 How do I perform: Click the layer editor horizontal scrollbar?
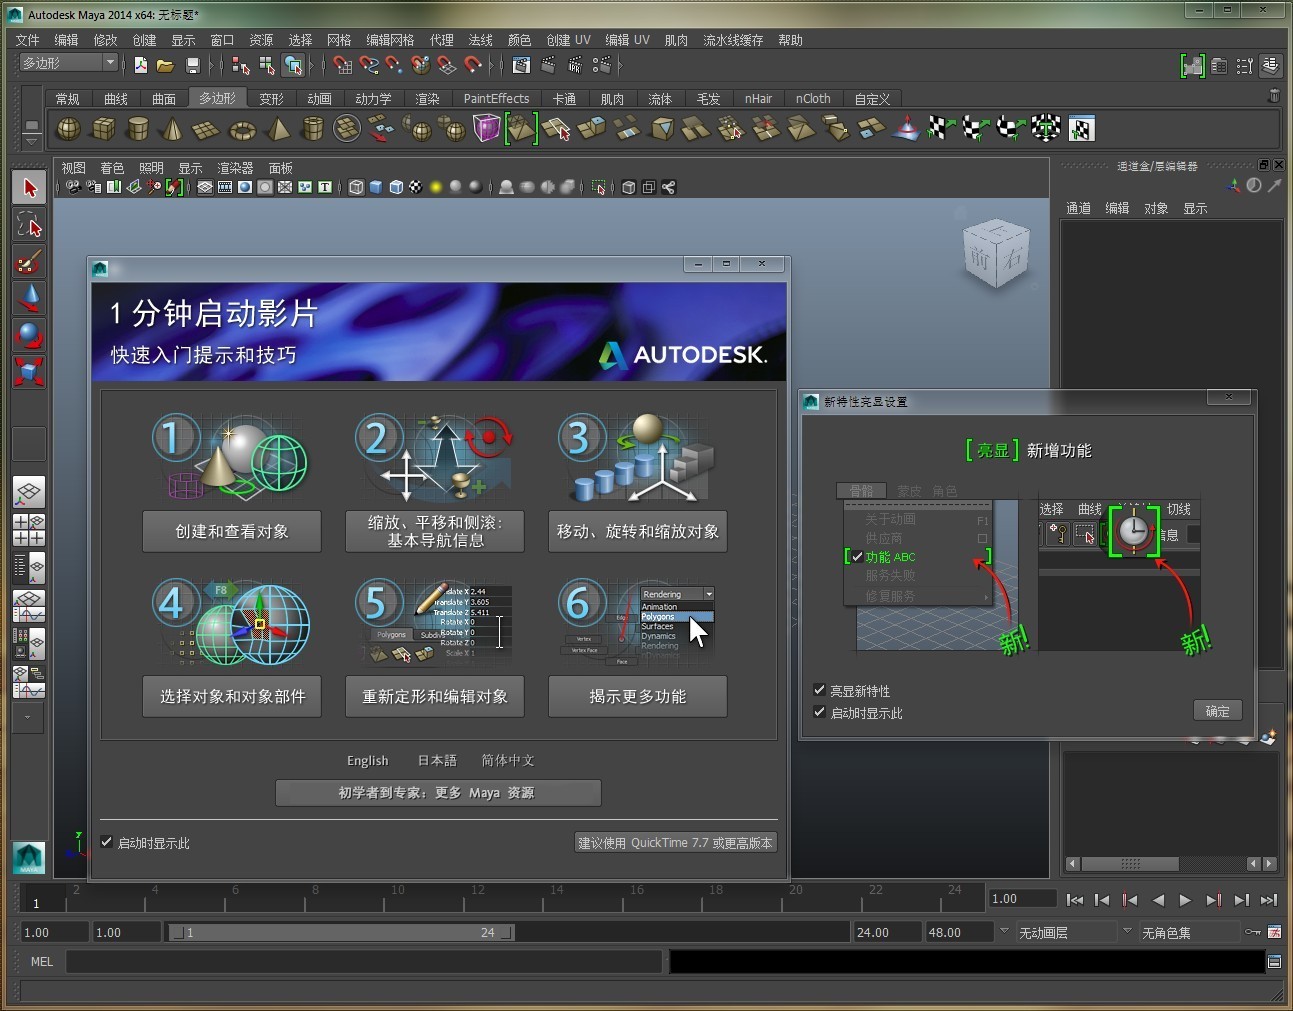[1130, 863]
